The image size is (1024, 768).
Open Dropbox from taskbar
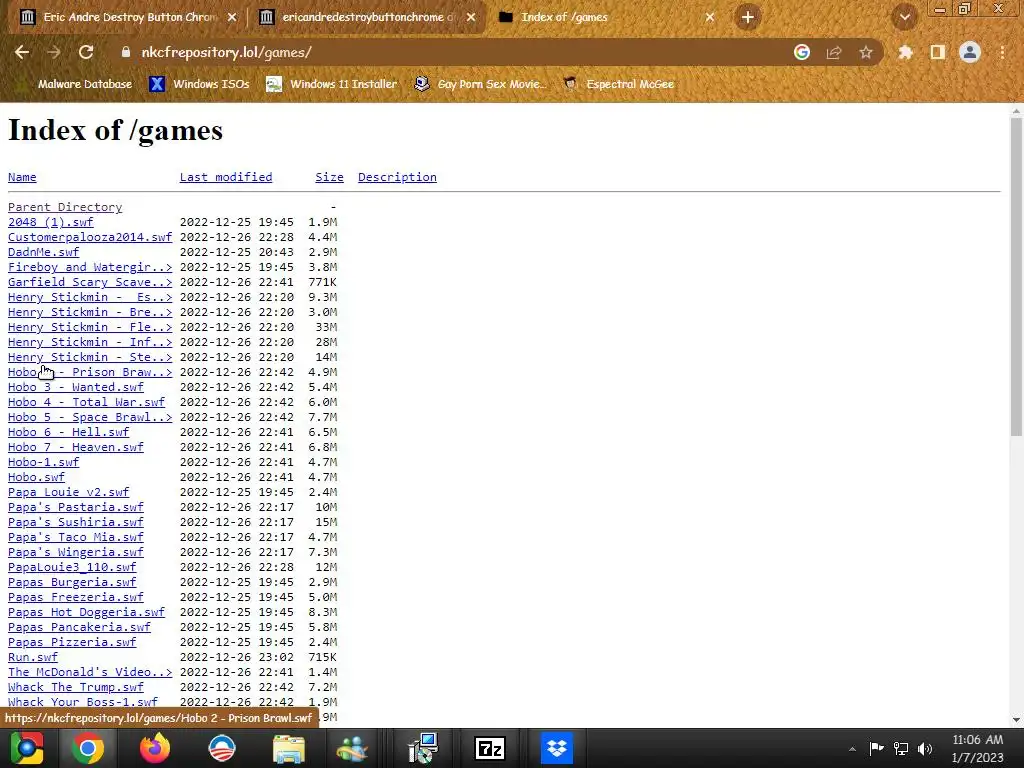coord(556,748)
